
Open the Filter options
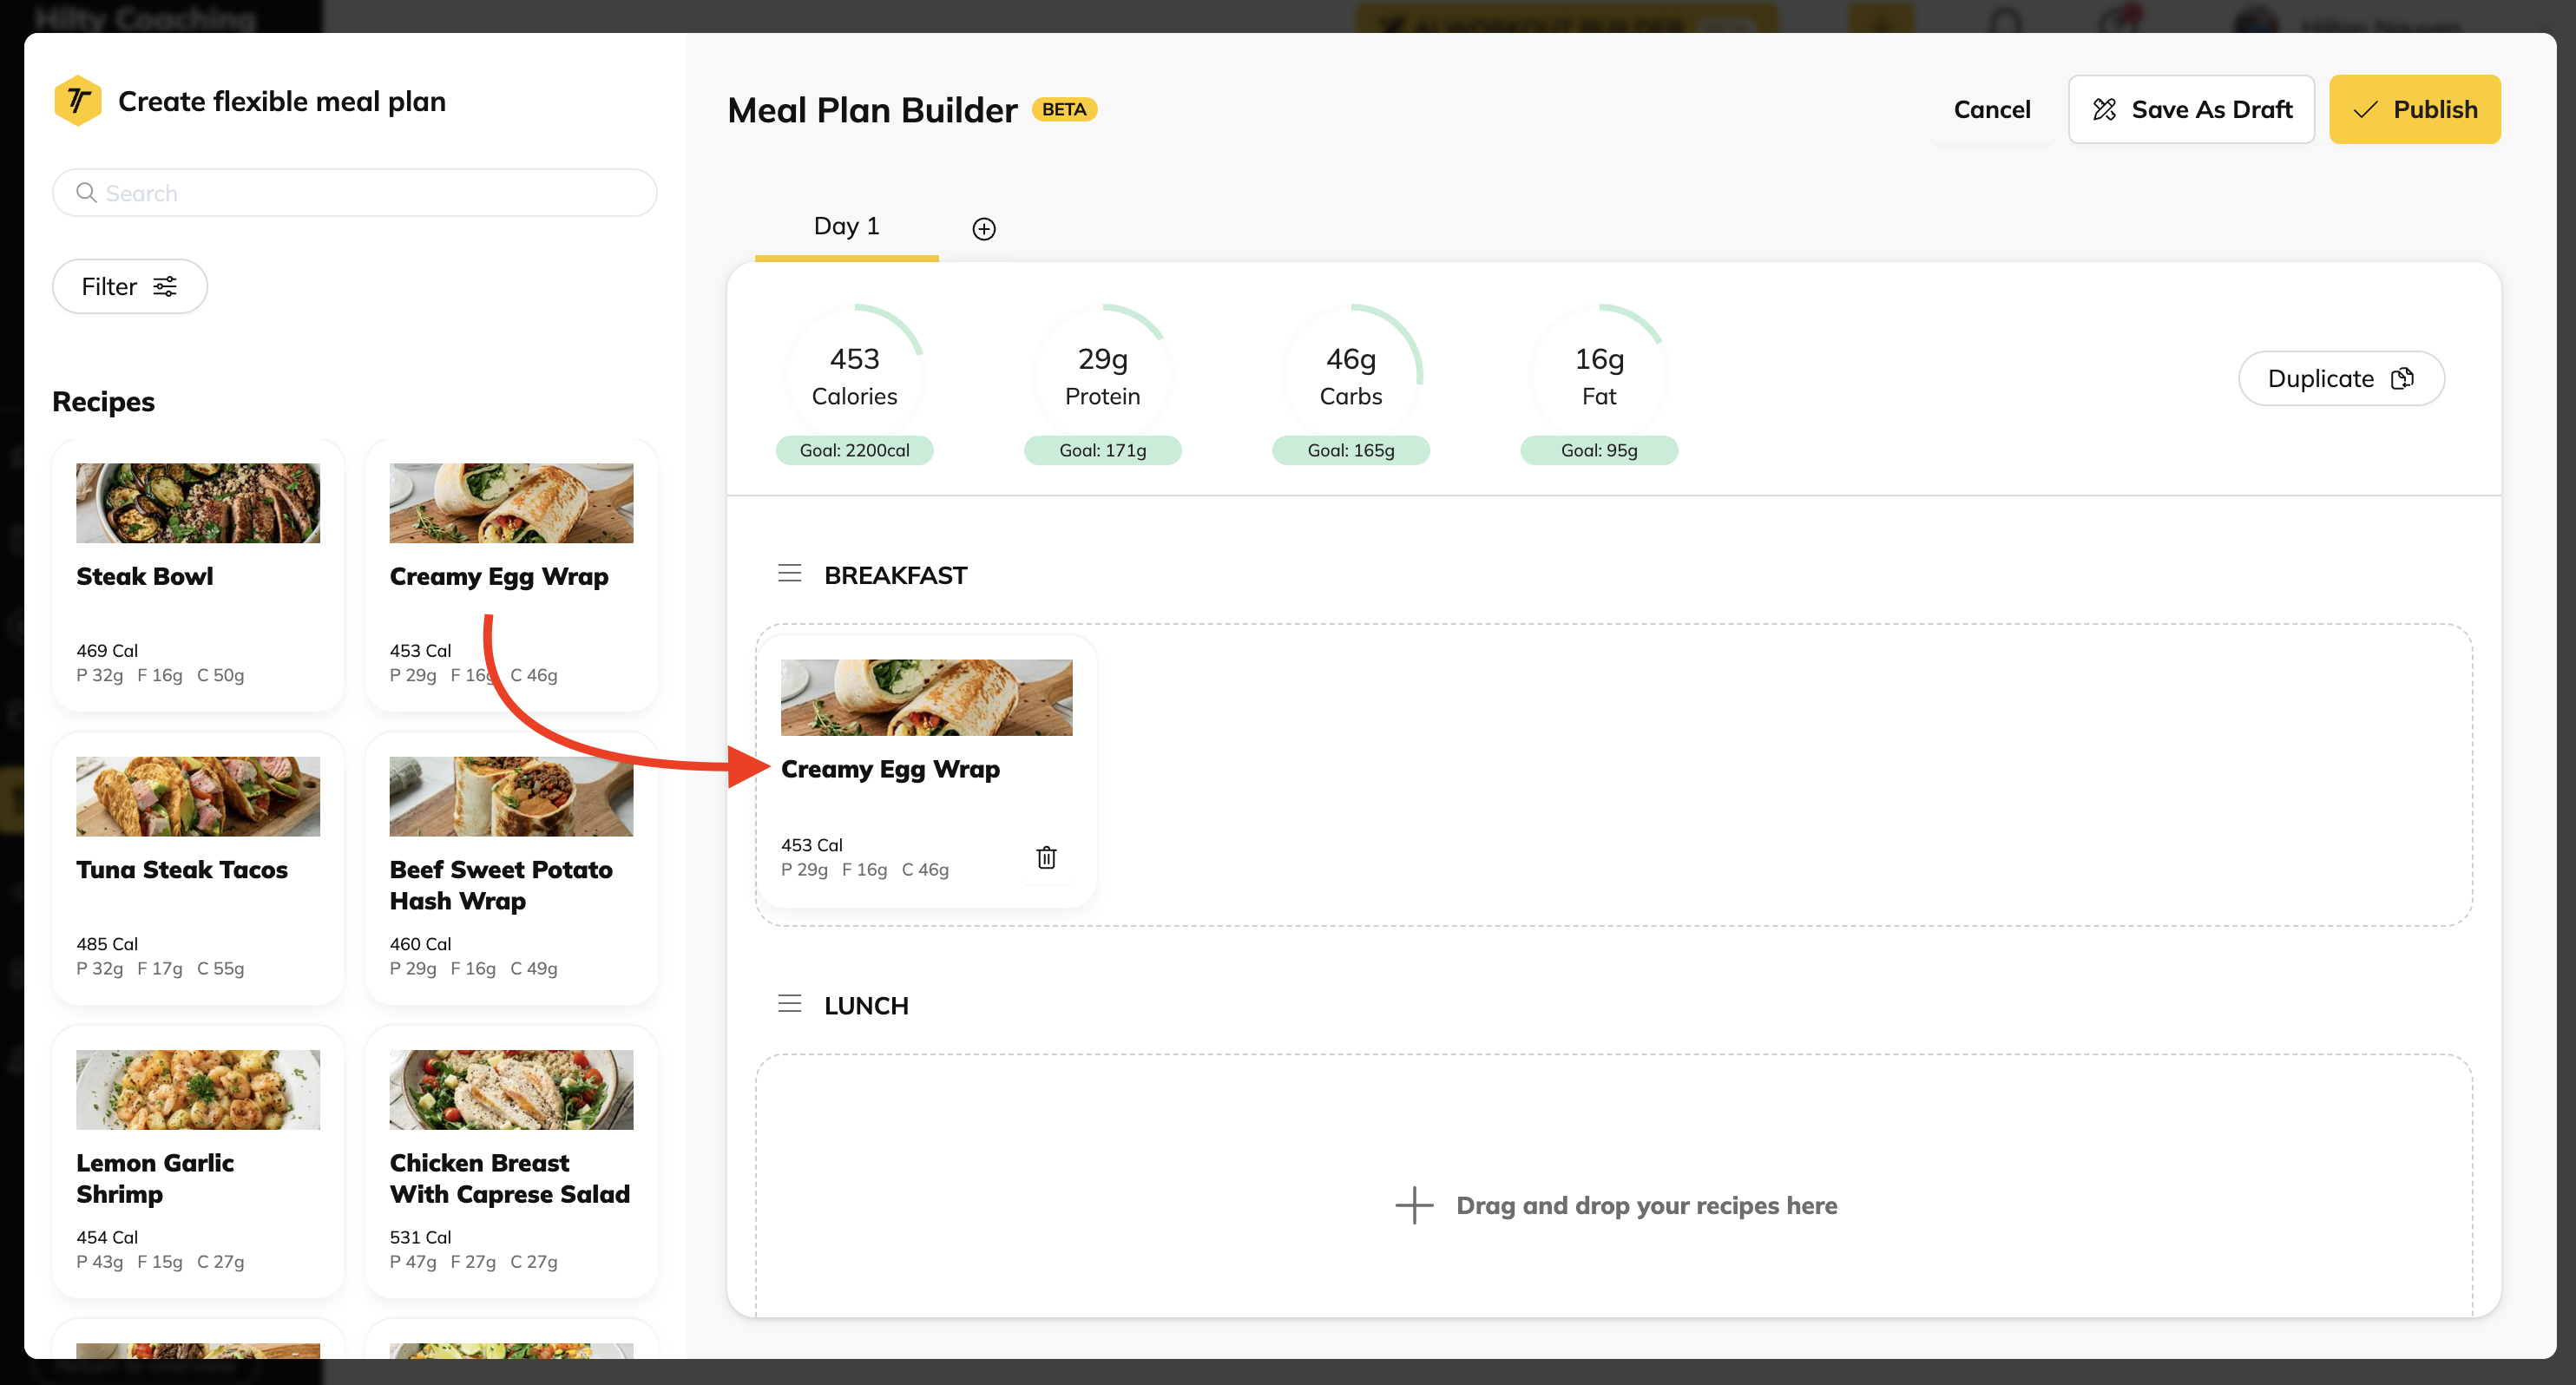[129, 287]
